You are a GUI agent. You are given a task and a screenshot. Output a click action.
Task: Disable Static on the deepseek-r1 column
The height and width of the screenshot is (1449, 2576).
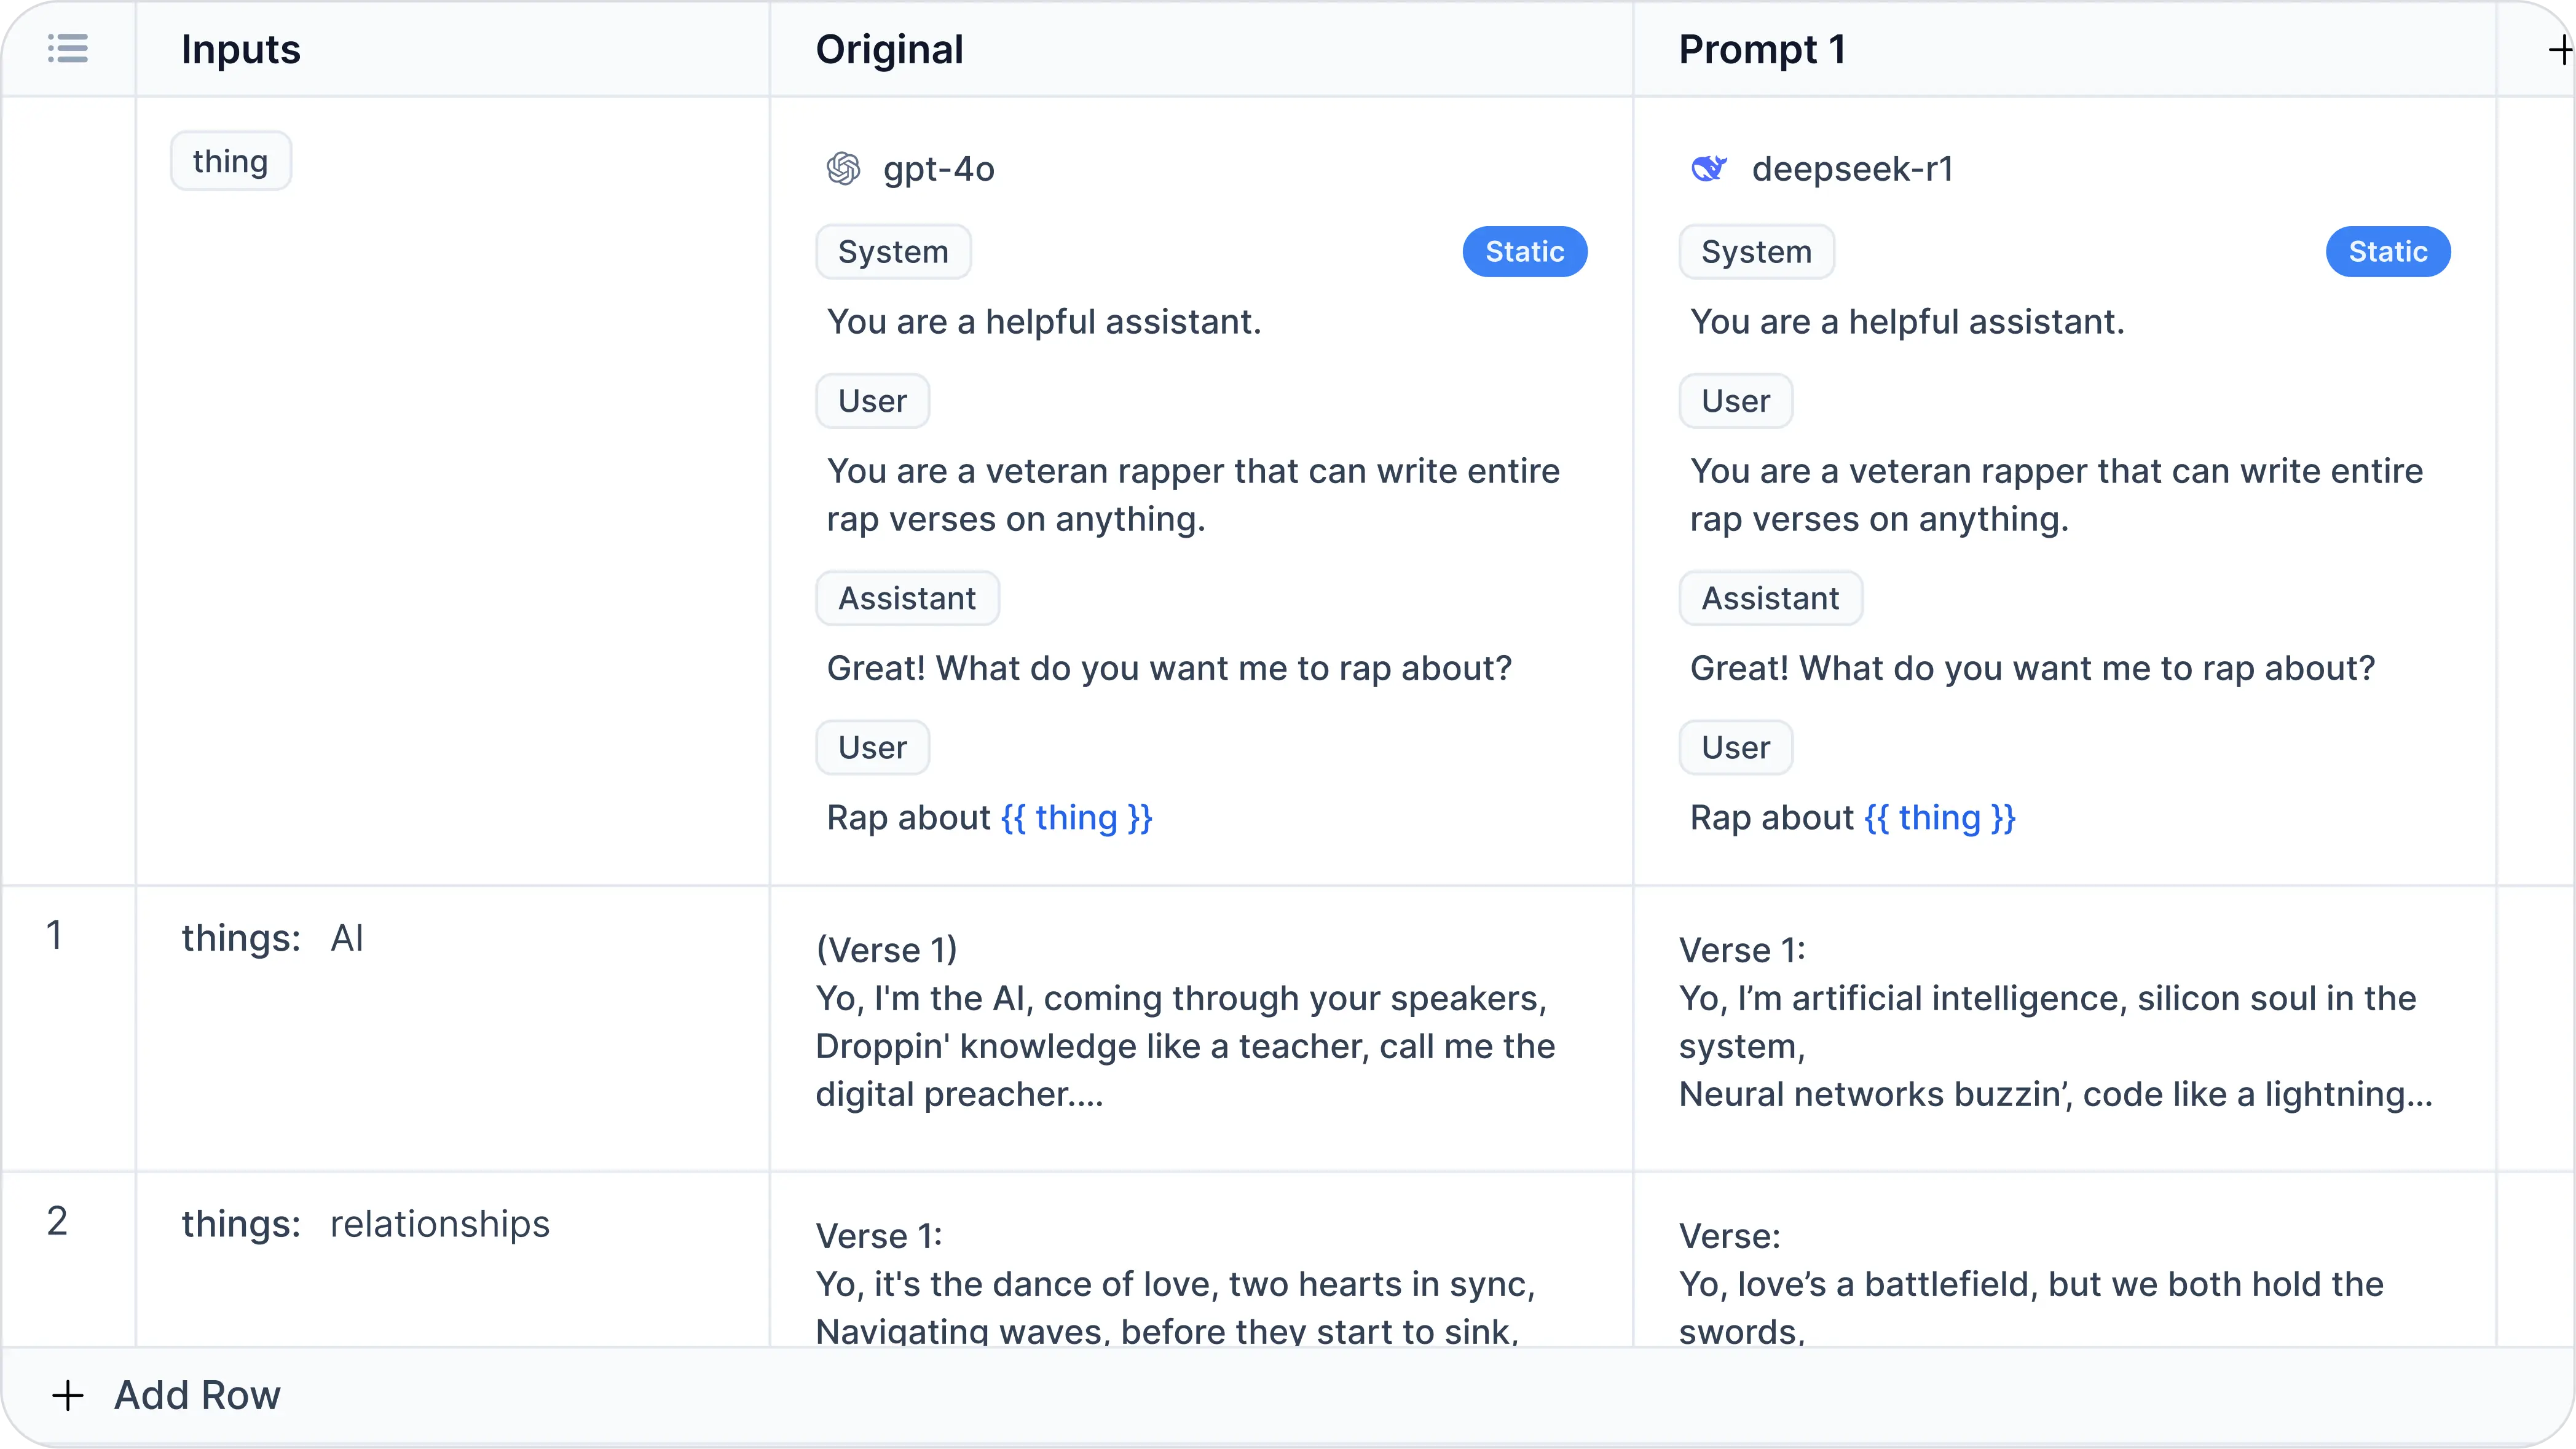2388,251
